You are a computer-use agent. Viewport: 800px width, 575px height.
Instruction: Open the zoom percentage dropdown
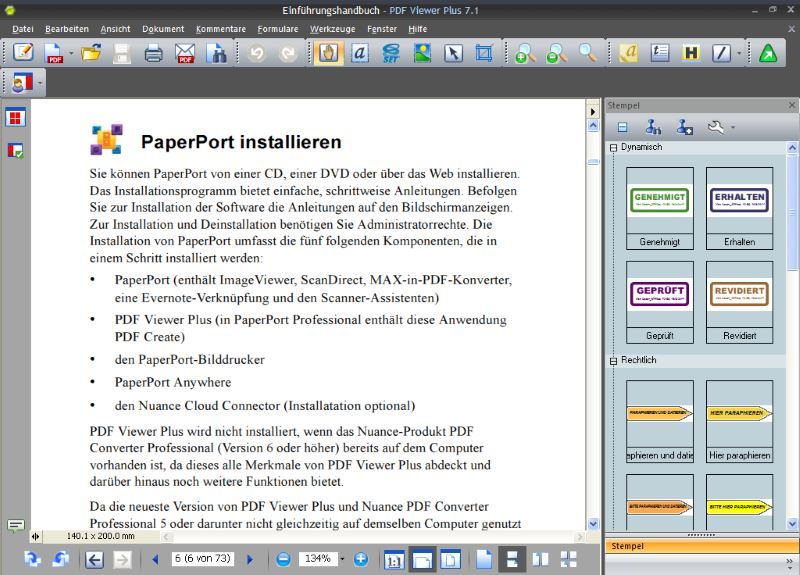342,559
